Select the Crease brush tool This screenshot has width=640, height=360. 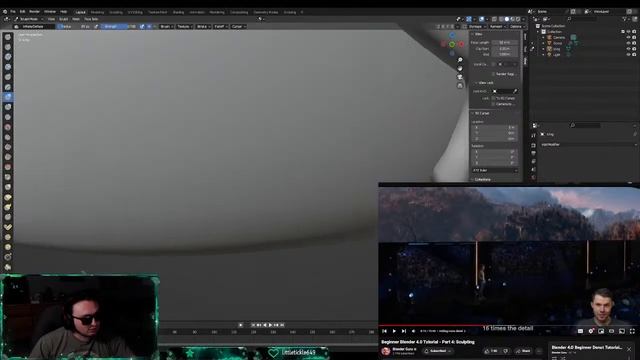coord(8,117)
